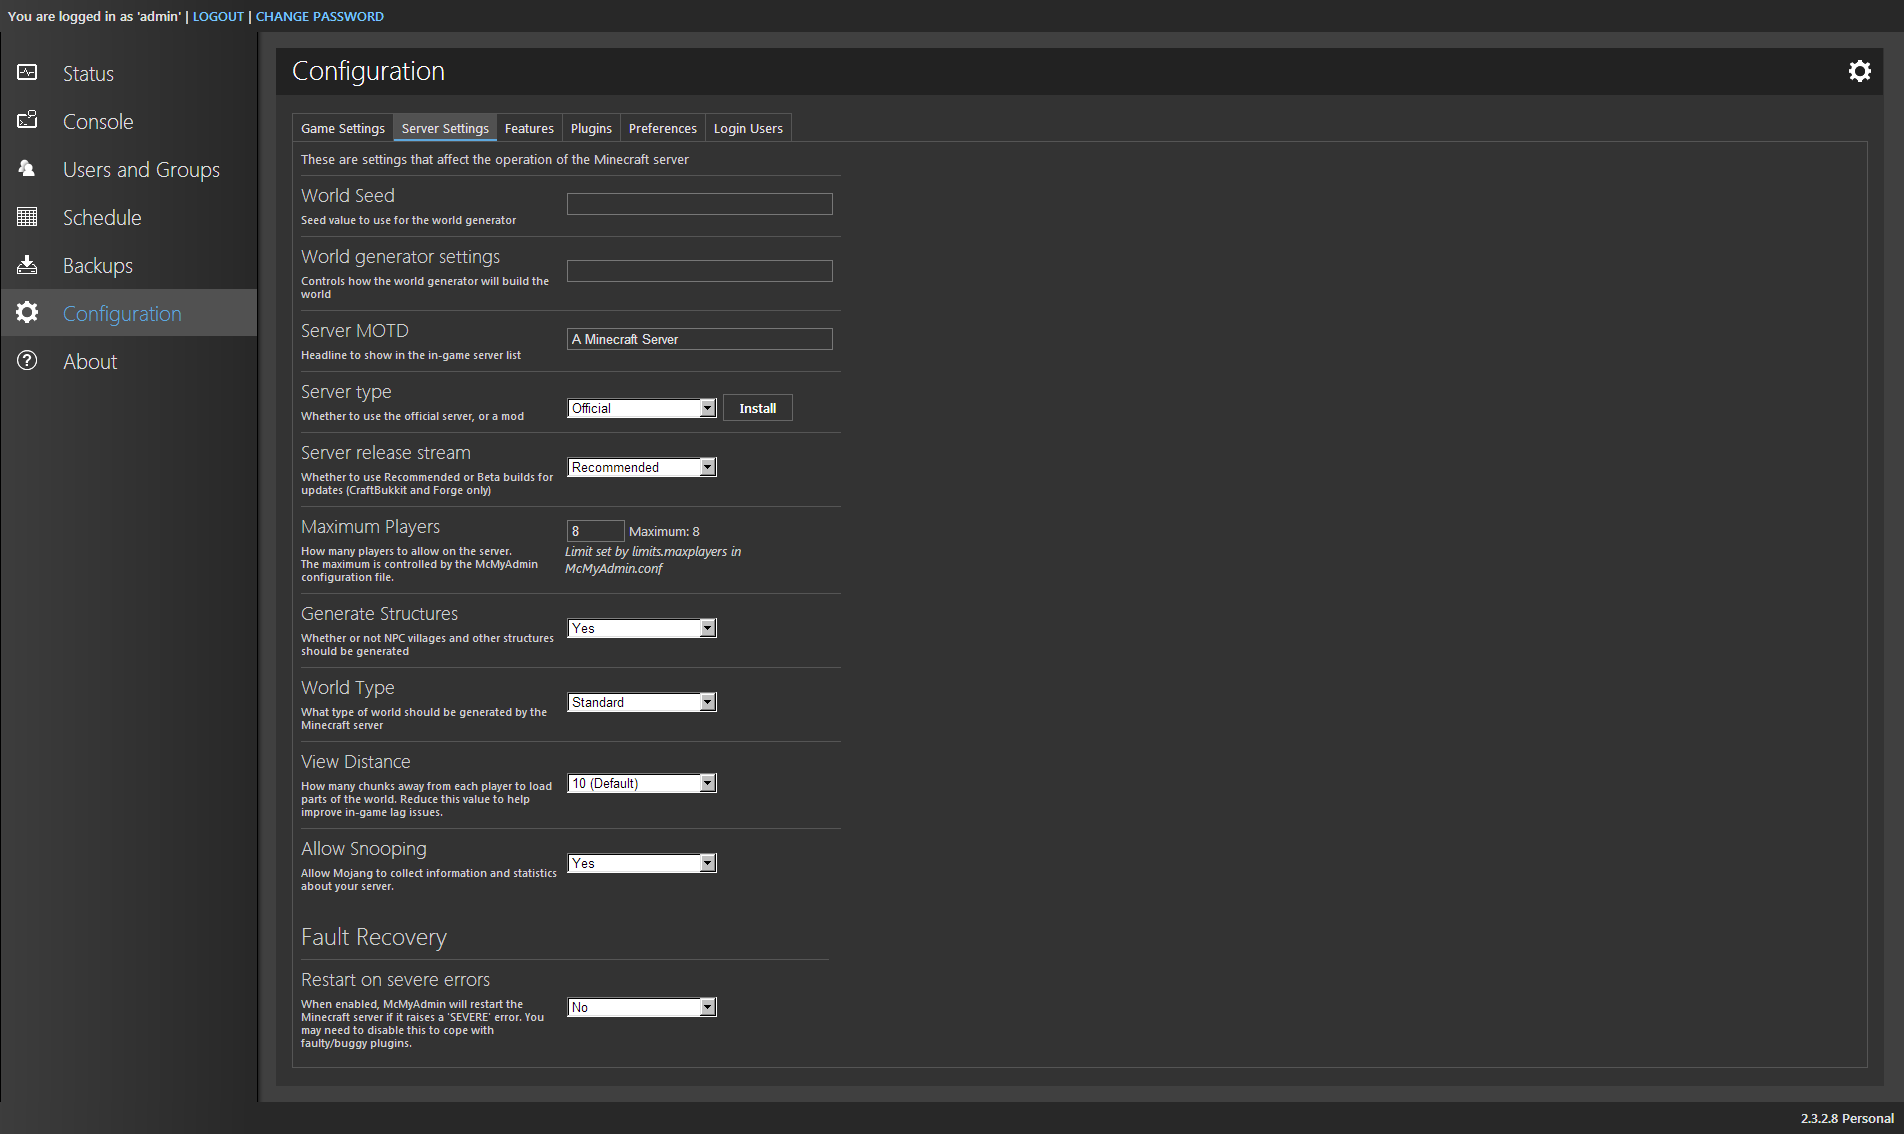Switch to the Features tab
The image size is (1904, 1134).
[x=529, y=128]
